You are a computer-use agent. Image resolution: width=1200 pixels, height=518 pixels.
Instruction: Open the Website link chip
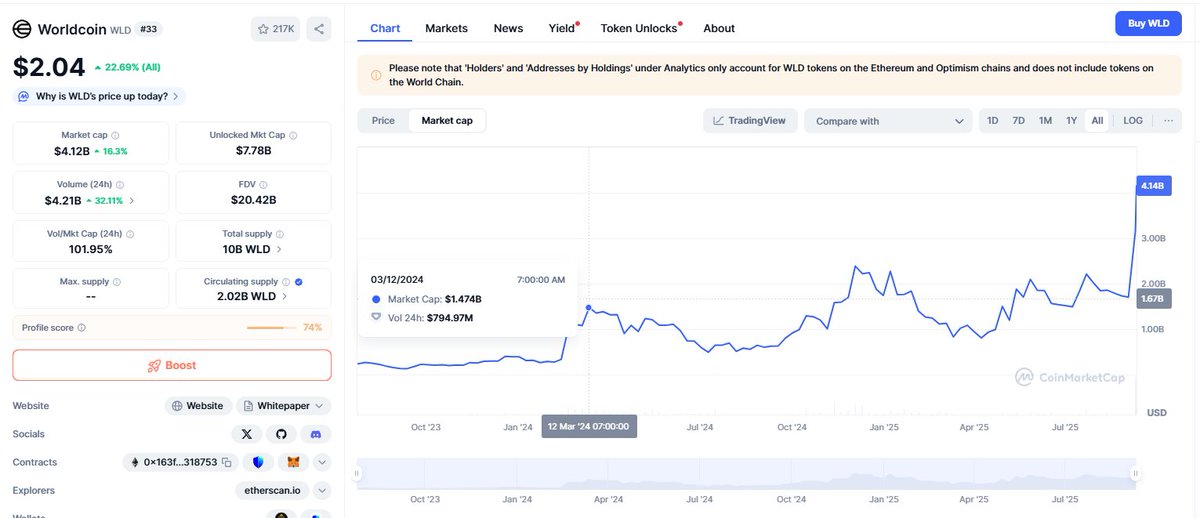[198, 406]
